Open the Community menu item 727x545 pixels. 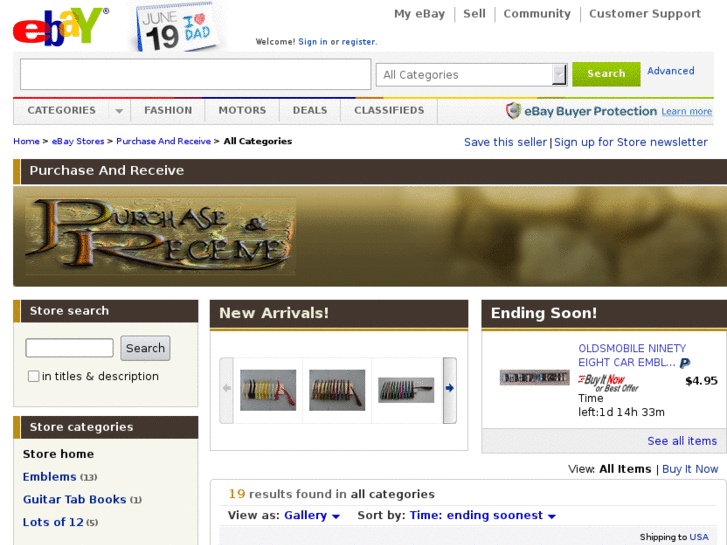click(x=537, y=14)
